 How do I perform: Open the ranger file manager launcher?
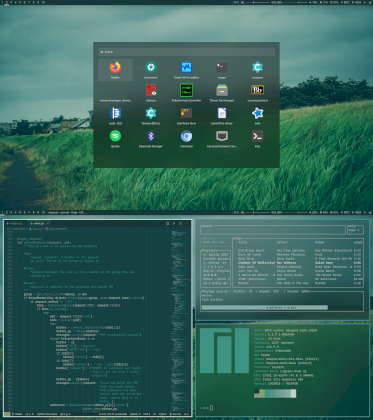coord(222,70)
